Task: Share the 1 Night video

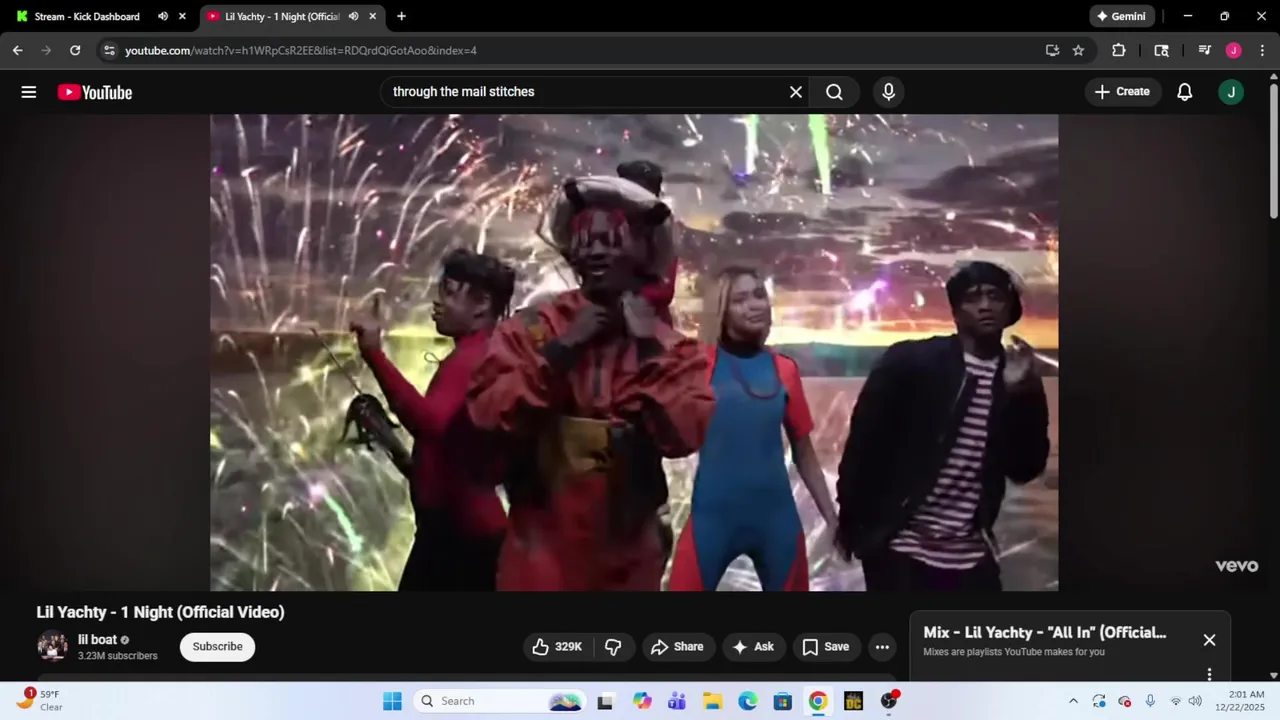Action: (x=678, y=647)
